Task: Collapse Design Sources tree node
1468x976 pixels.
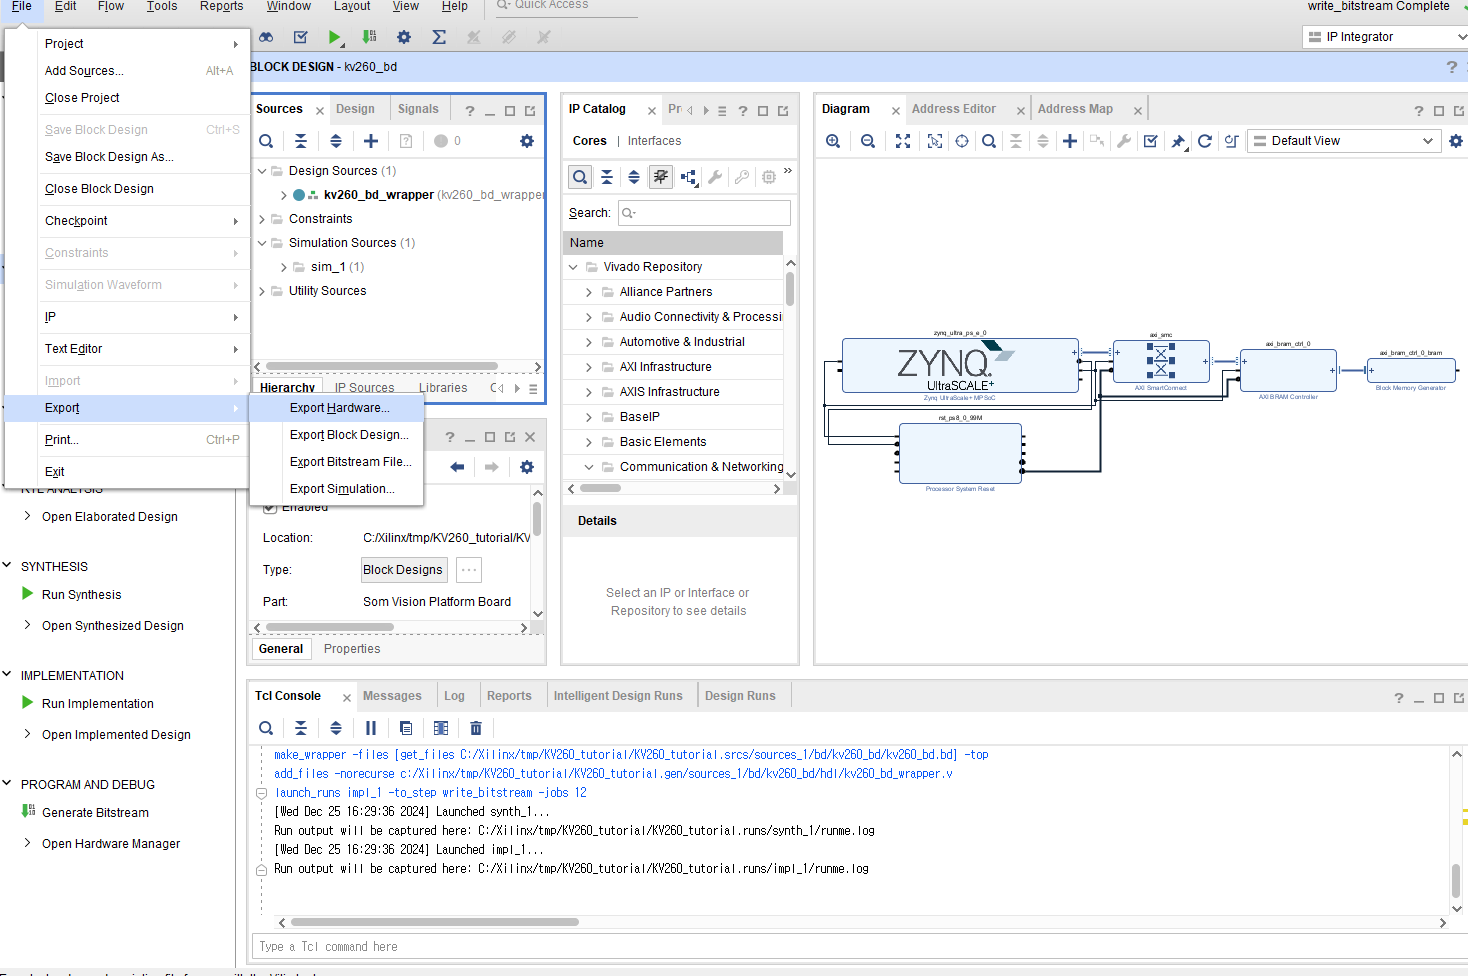Action: 263,171
